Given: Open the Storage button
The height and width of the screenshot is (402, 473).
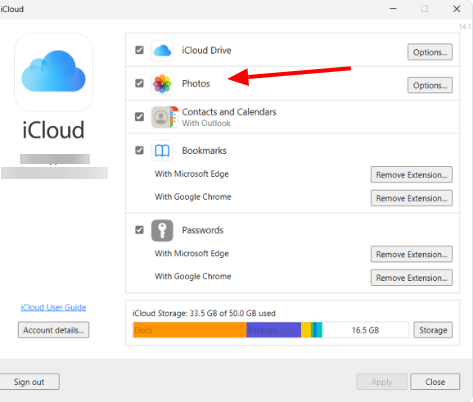Looking at the screenshot, I should click(433, 330).
